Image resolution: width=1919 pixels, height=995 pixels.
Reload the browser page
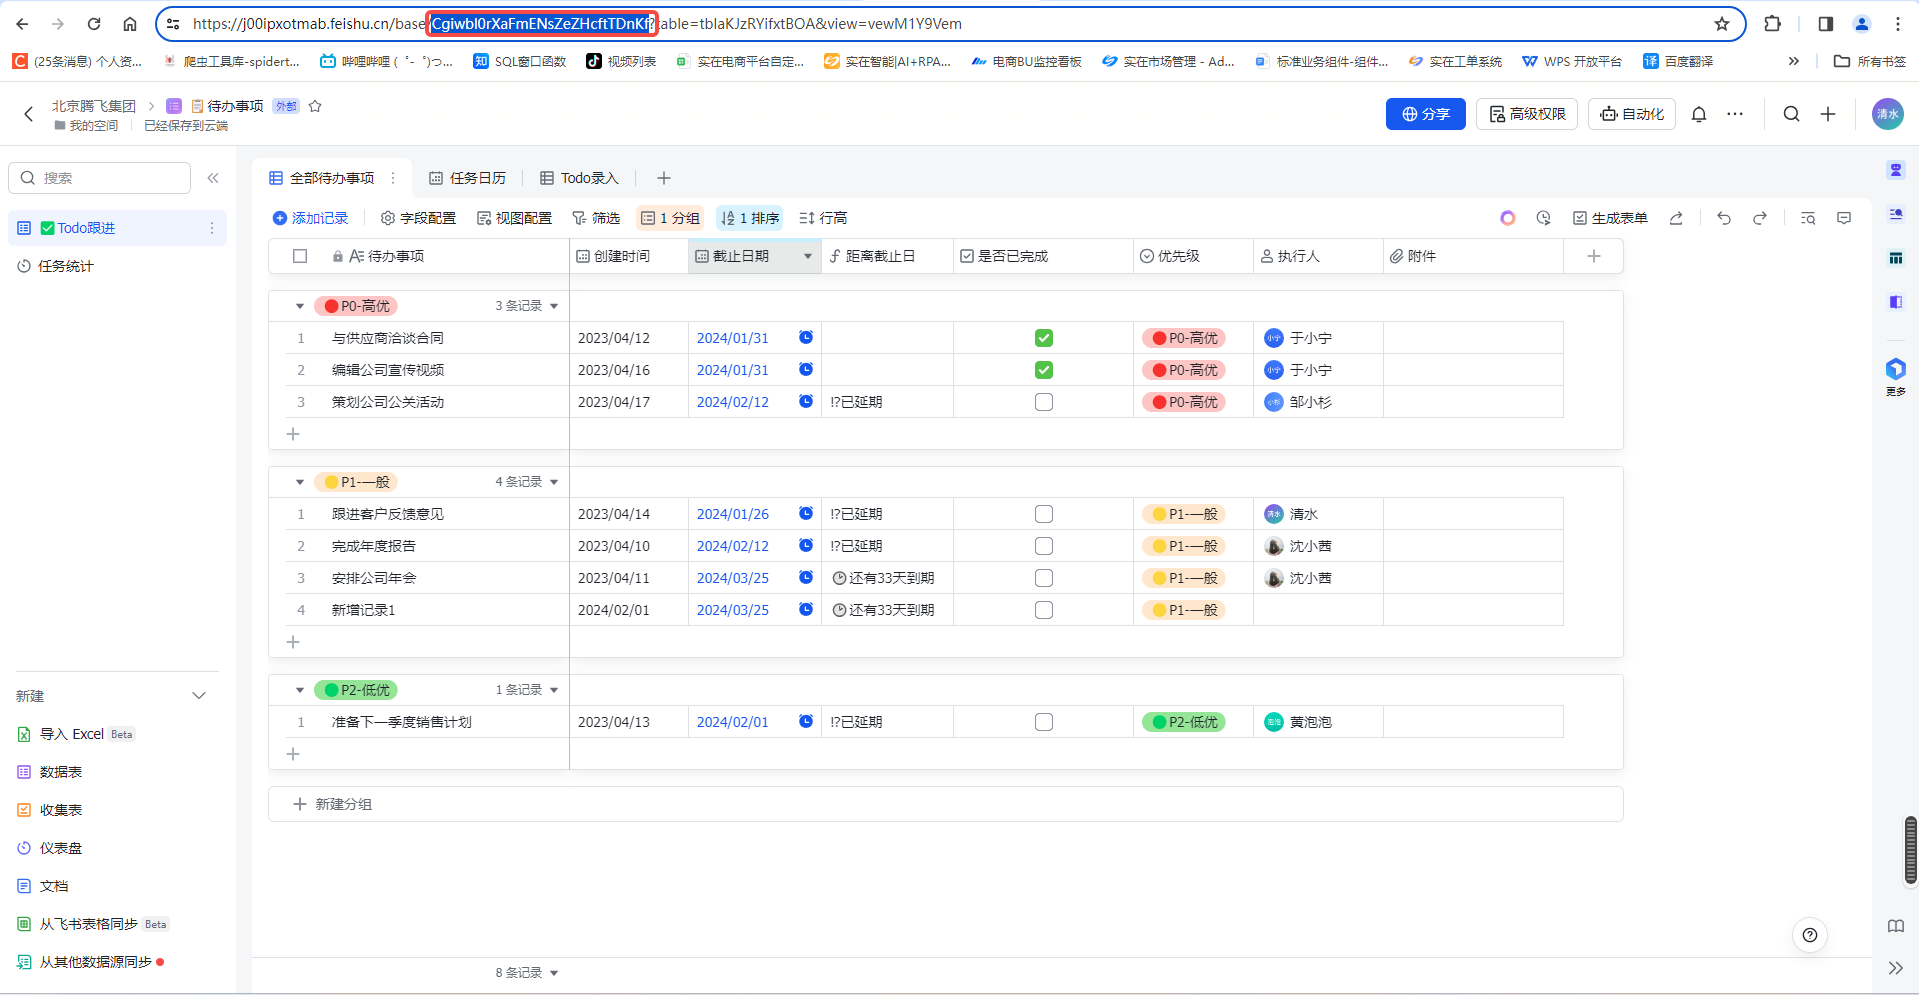click(94, 24)
